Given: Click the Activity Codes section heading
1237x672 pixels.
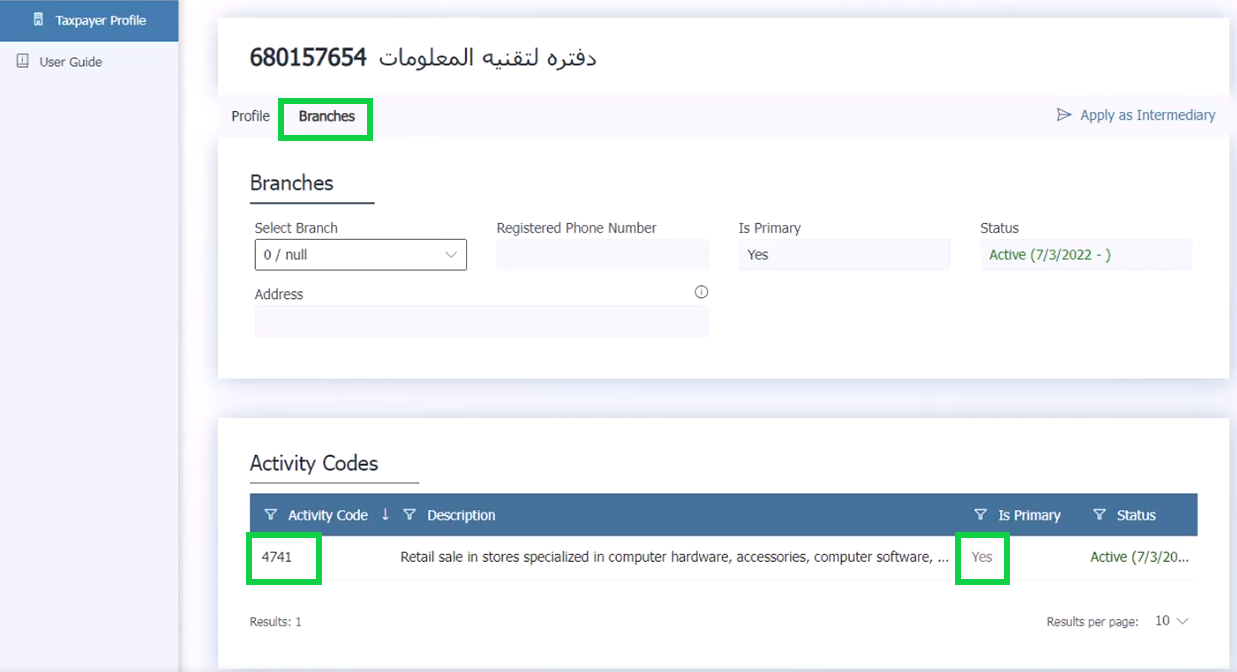Looking at the screenshot, I should click(x=314, y=463).
